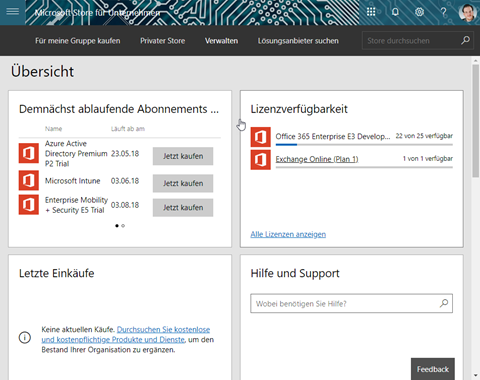Open the user profile picture
480x380 pixels.
tap(467, 12)
